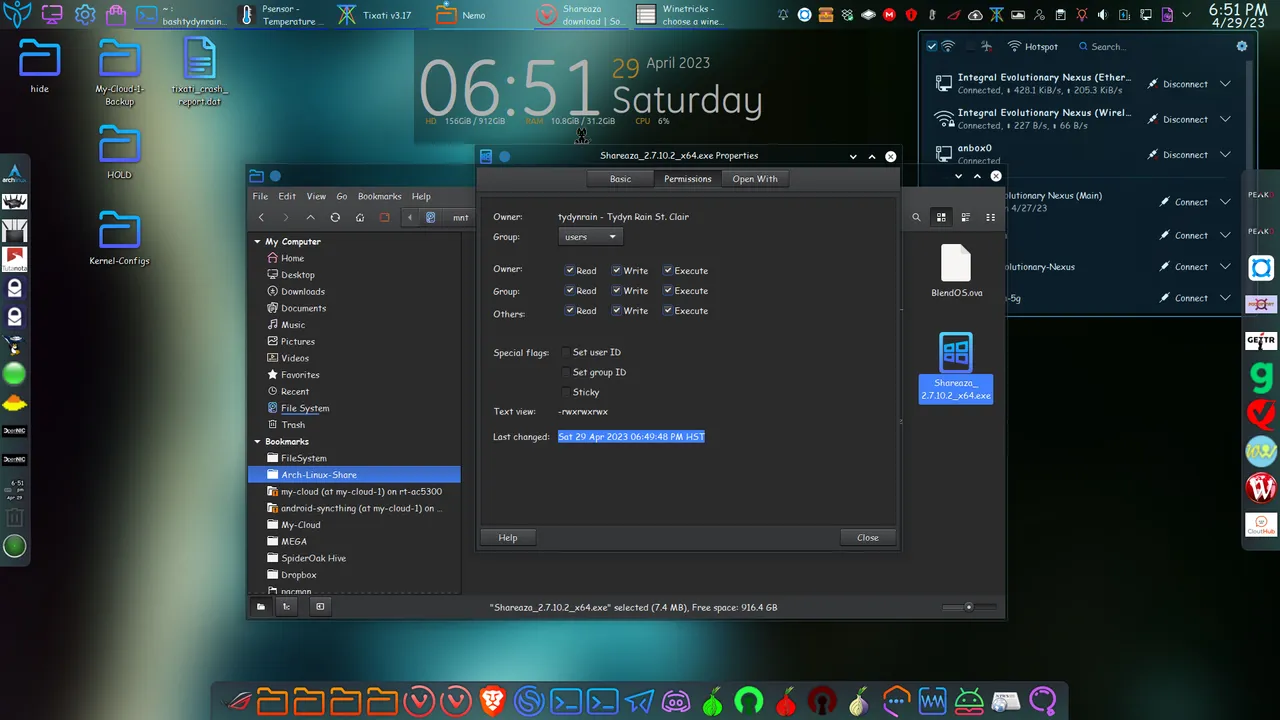Expand details for anbox0 connection

click(1225, 155)
